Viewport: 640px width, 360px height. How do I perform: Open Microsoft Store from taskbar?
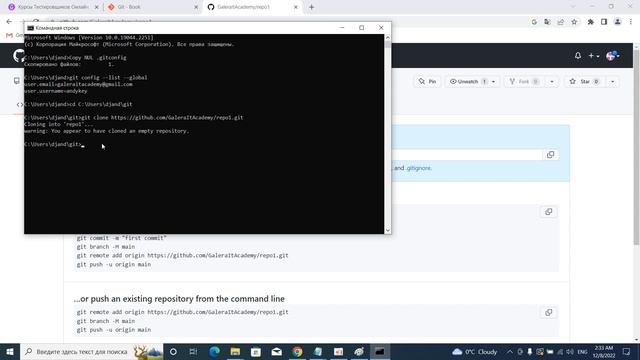point(256,351)
